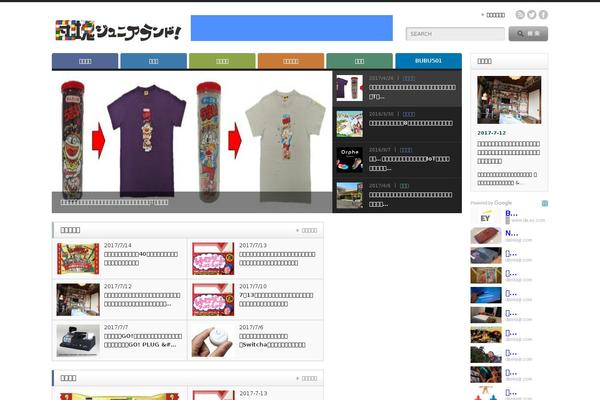Click 'more' link in first section header
The width and height of the screenshot is (600, 400).
coord(307,230)
